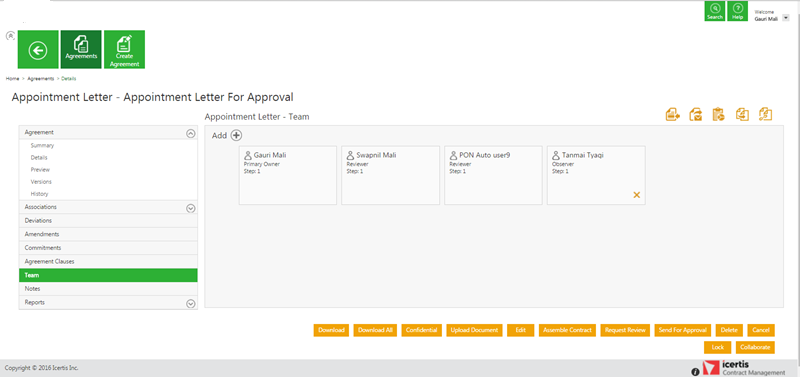
Task: Open the Create Agreement tile
Action: tap(124, 49)
